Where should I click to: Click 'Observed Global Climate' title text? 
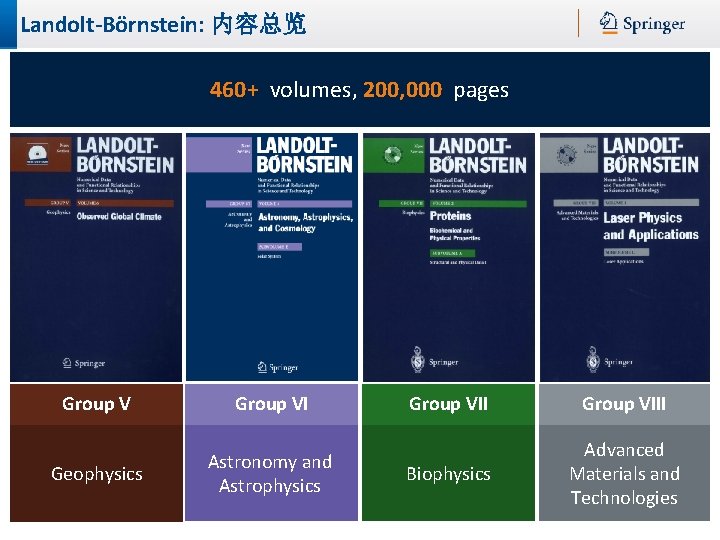119,216
